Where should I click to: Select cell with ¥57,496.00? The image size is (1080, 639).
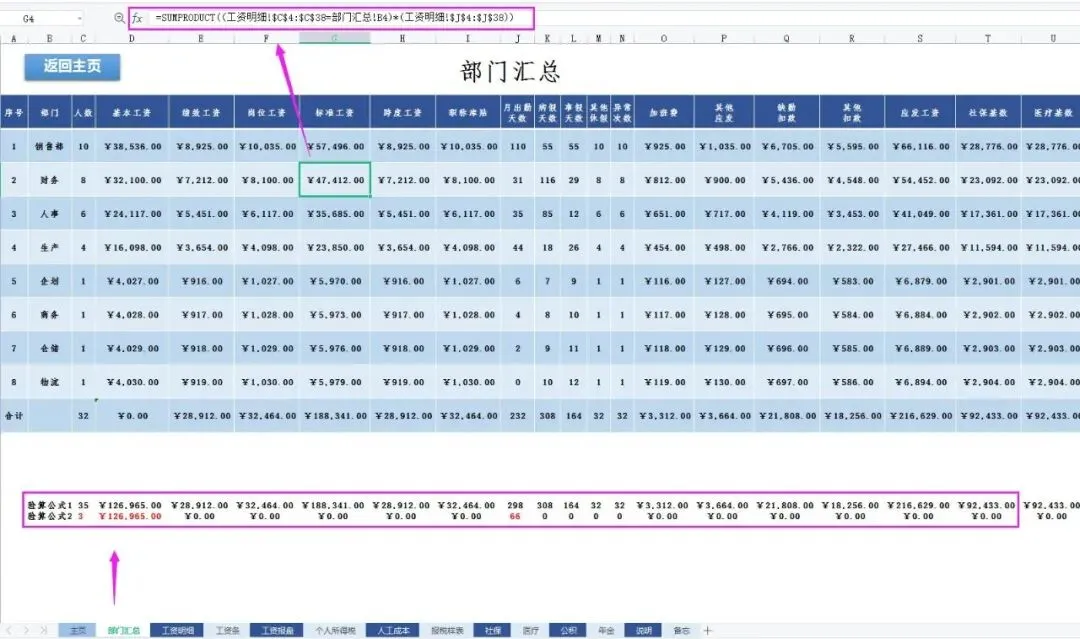tap(335, 146)
